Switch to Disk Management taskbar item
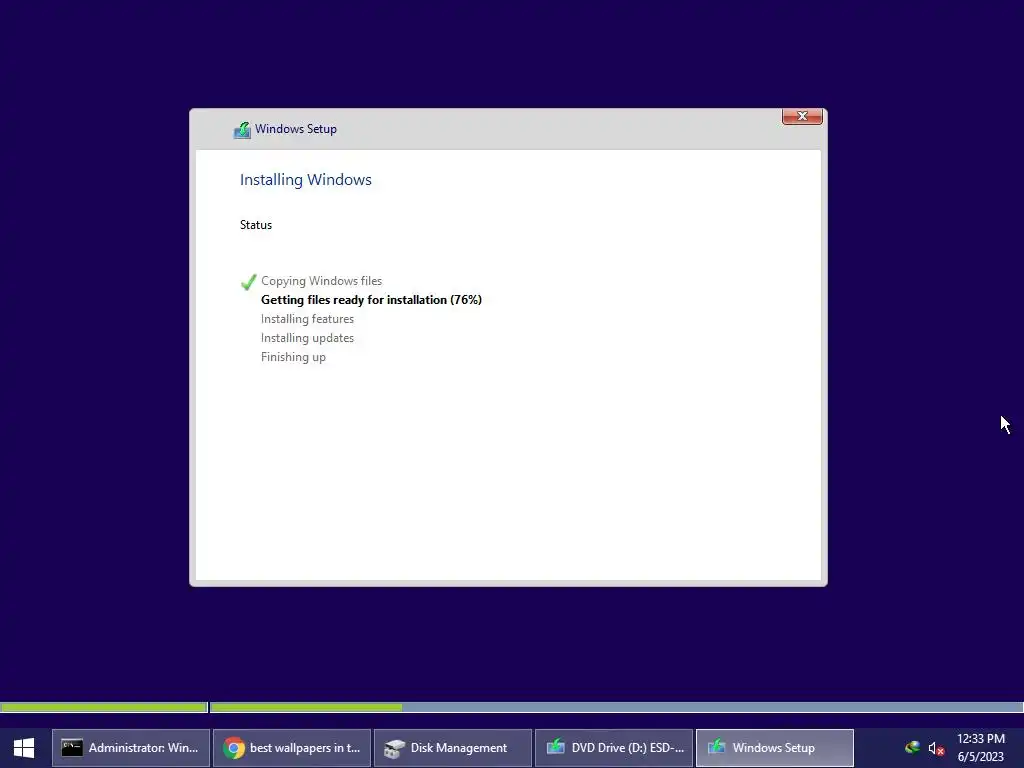This screenshot has width=1024, height=768. pos(453,748)
